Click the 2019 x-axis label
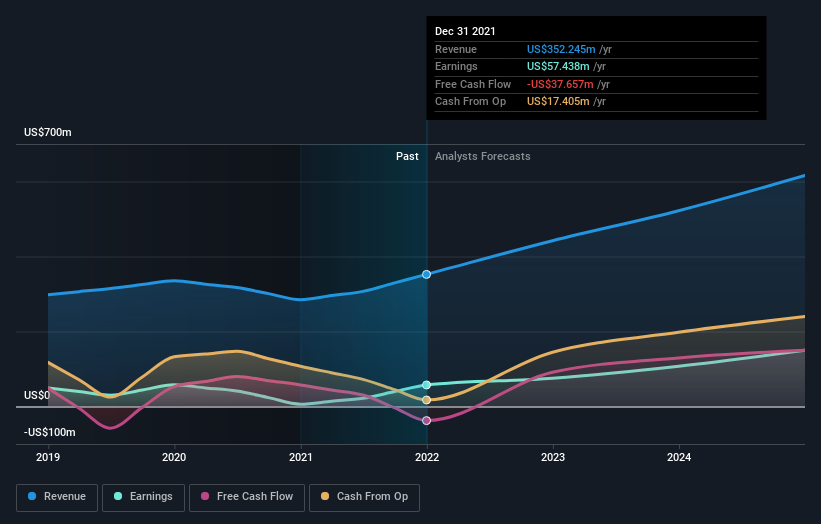This screenshot has height=524, width=821. (48, 457)
